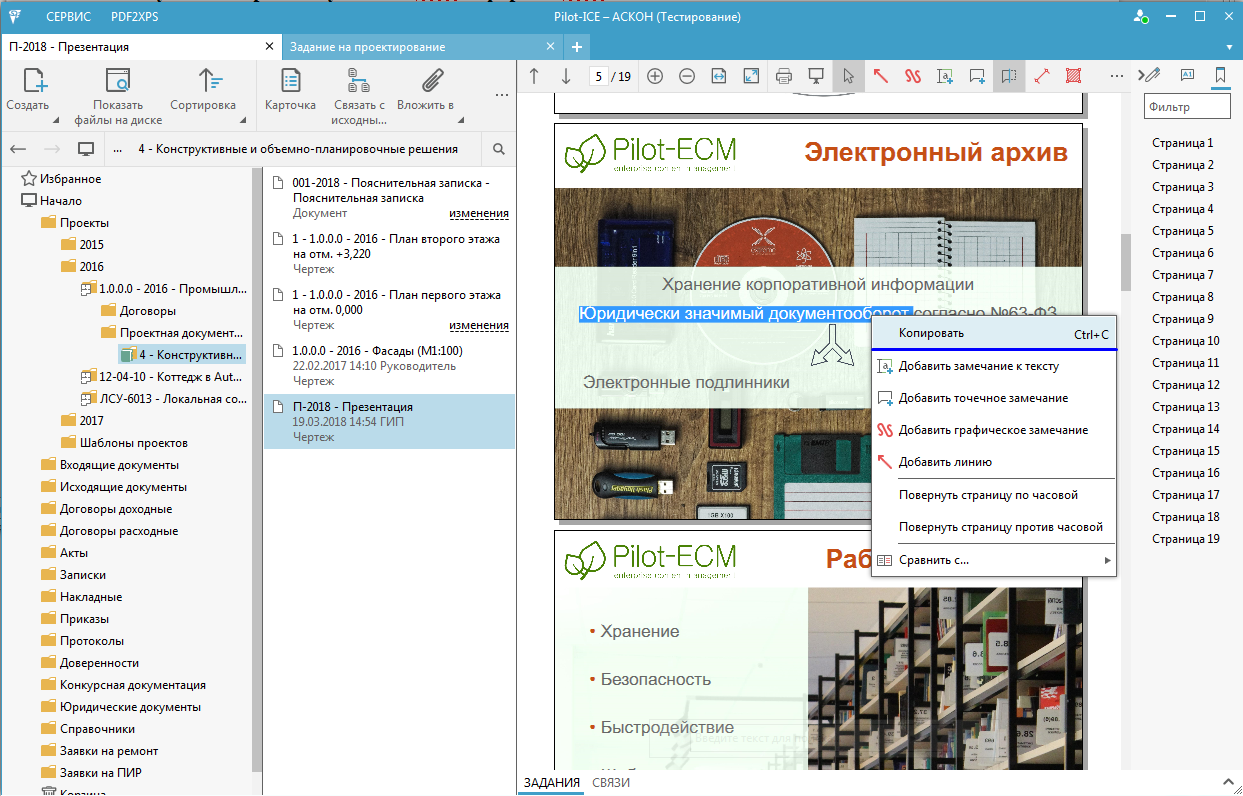Open the presentation screen mode icon
This screenshot has height=796, width=1243.
[816, 76]
